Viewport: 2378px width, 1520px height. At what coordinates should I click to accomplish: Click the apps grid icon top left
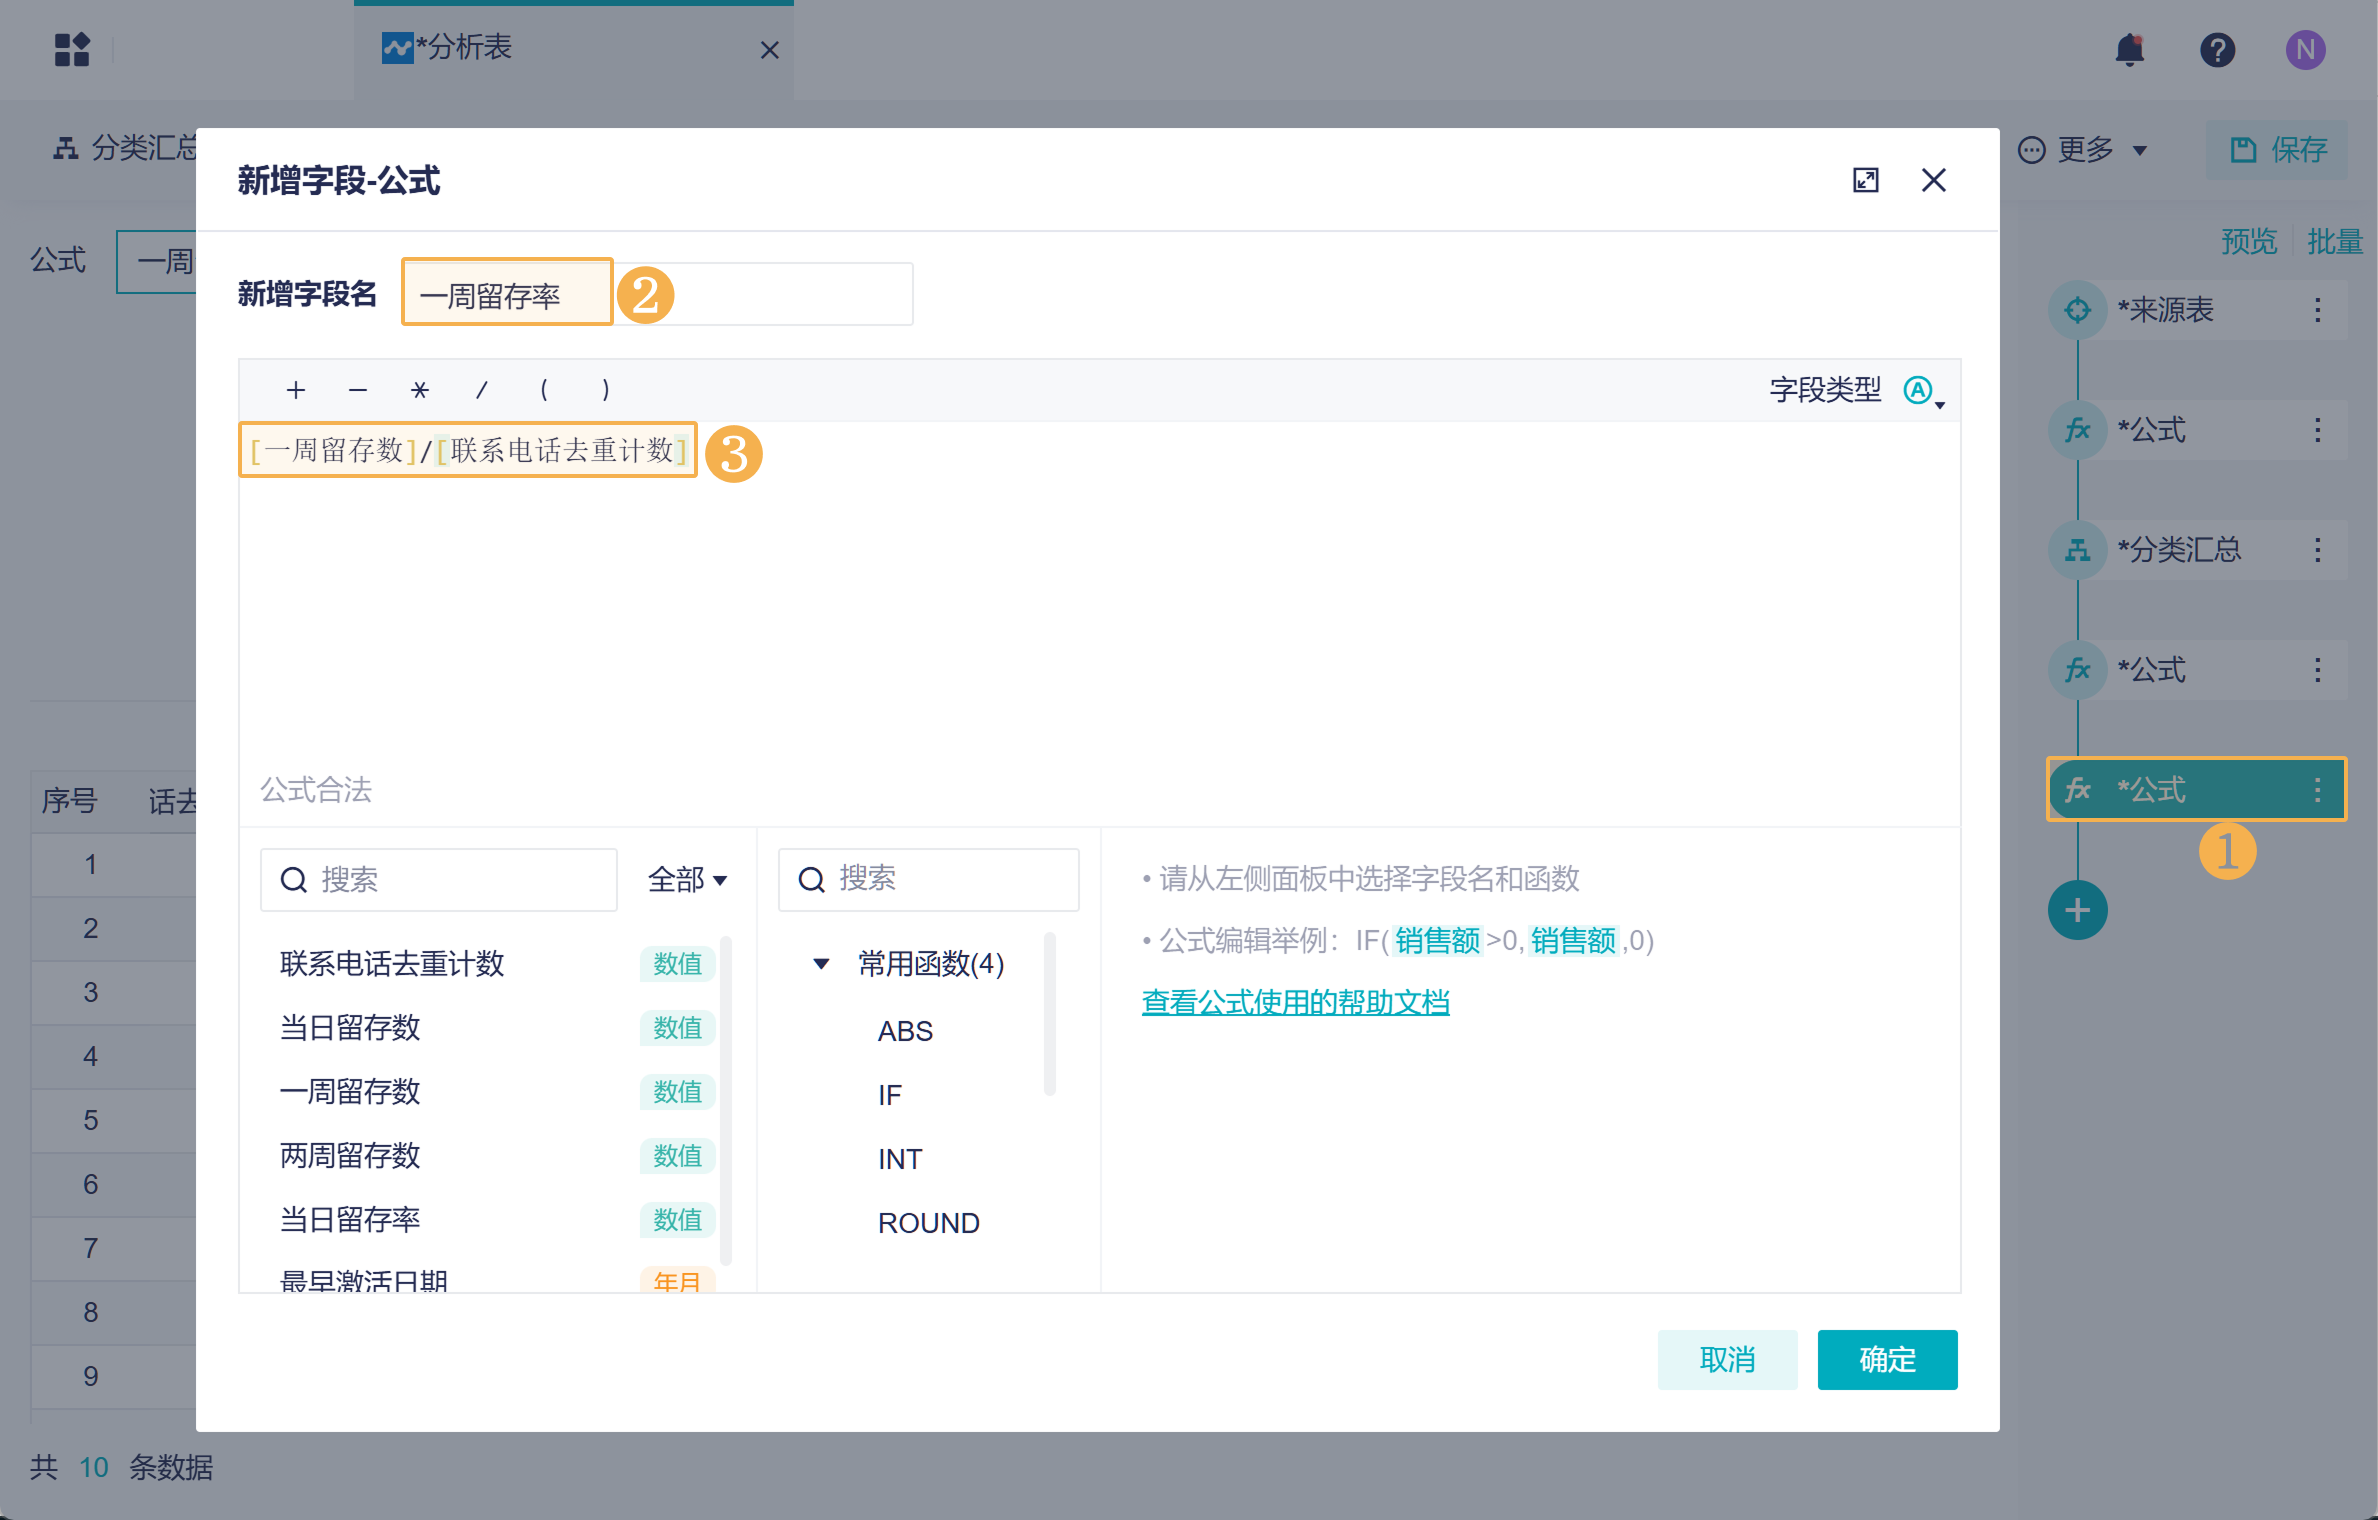pyautogui.click(x=72, y=49)
